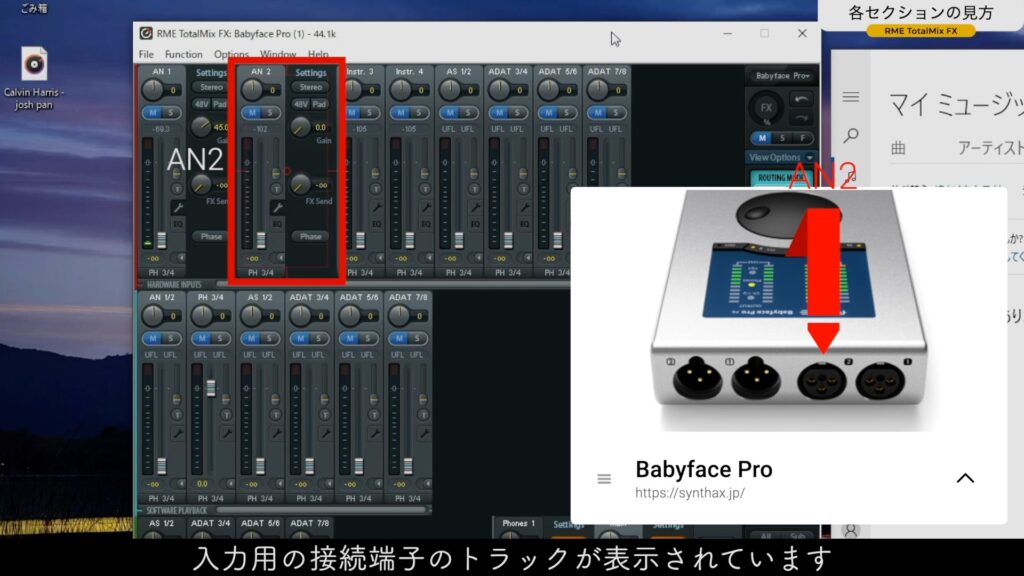Image resolution: width=1024 pixels, height=576 pixels.
Task: Open the hamburger menu in the music app
Action: click(x=850, y=97)
